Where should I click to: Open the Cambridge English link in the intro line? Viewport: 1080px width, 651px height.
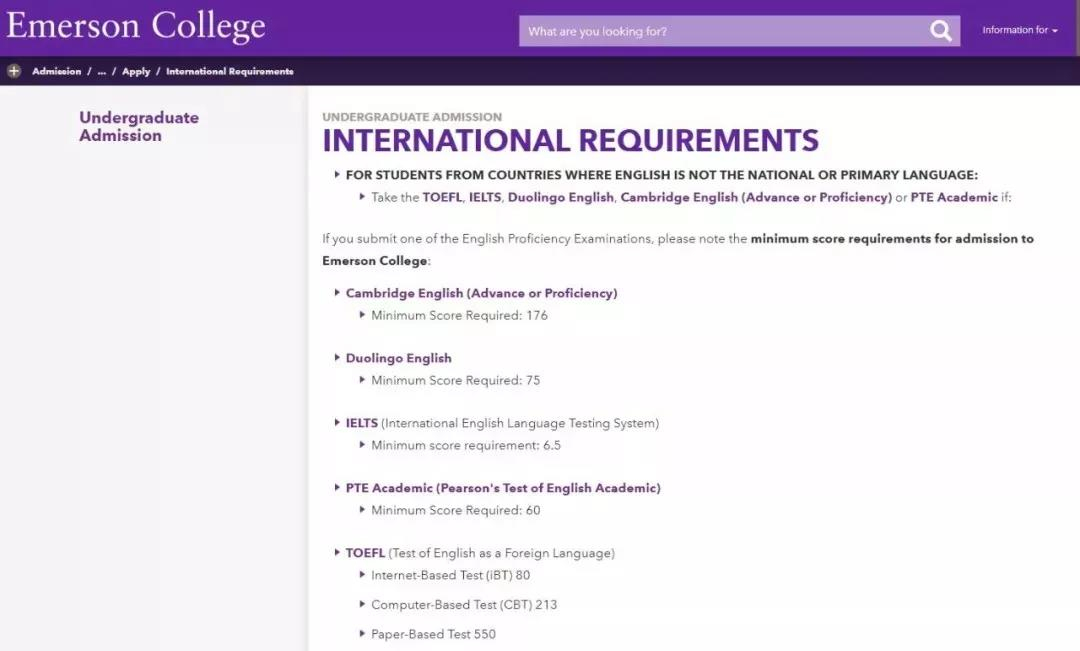point(756,197)
